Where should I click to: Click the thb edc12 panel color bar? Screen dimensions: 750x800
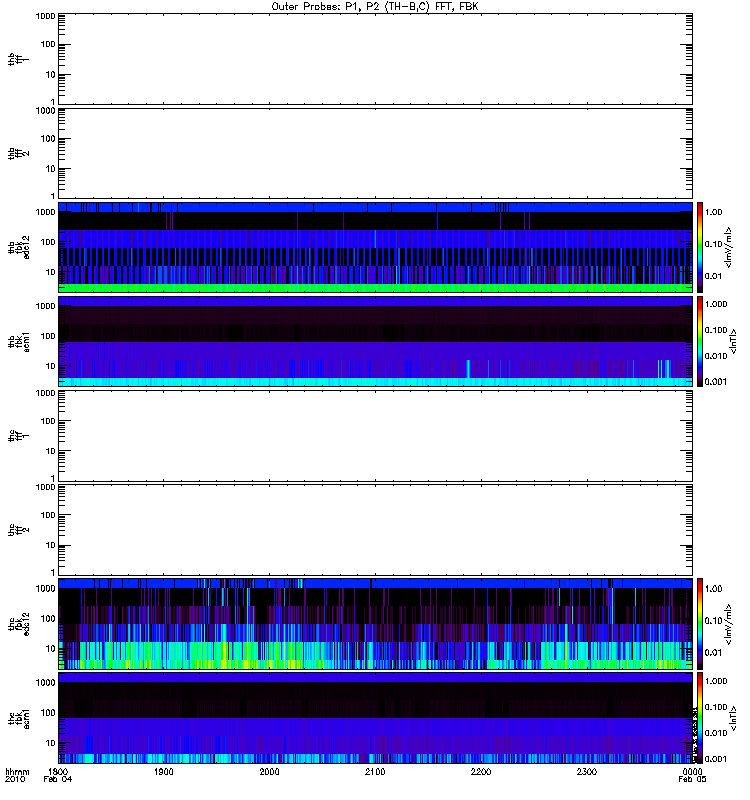(x=700, y=247)
